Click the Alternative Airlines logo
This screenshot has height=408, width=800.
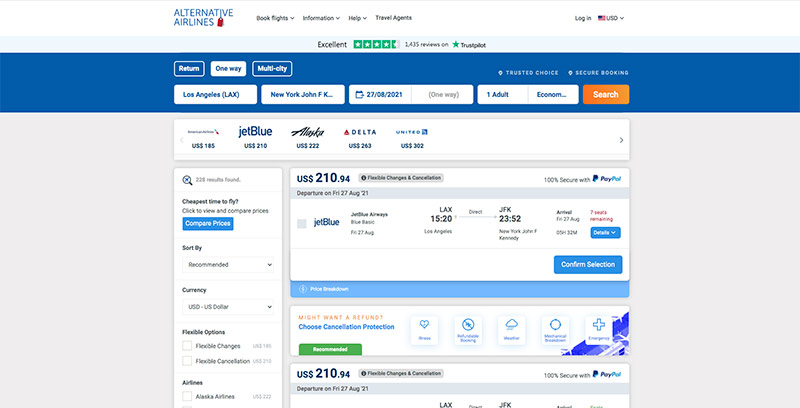tap(203, 18)
